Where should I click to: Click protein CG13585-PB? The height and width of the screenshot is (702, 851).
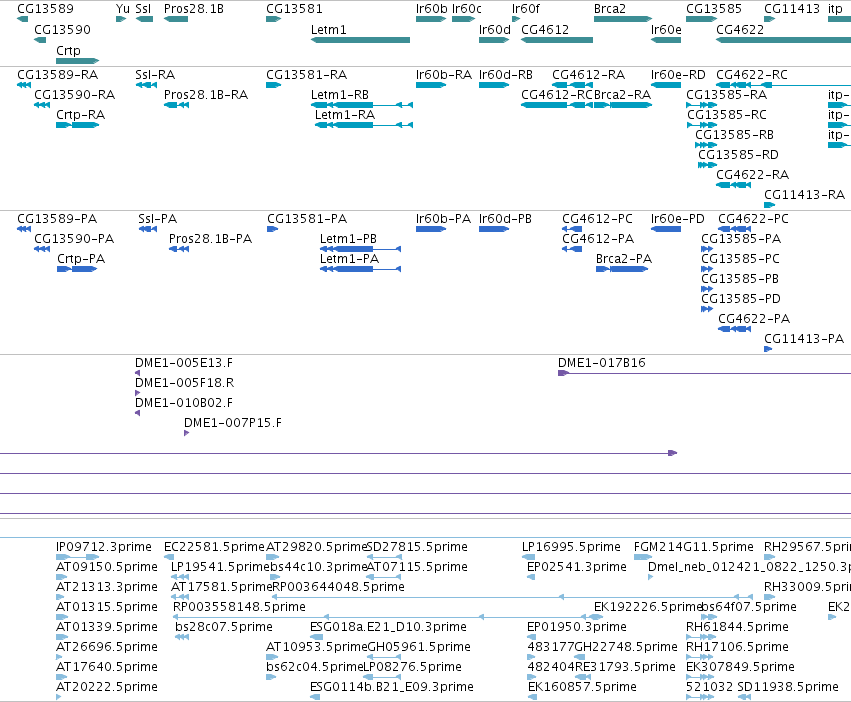[740, 279]
